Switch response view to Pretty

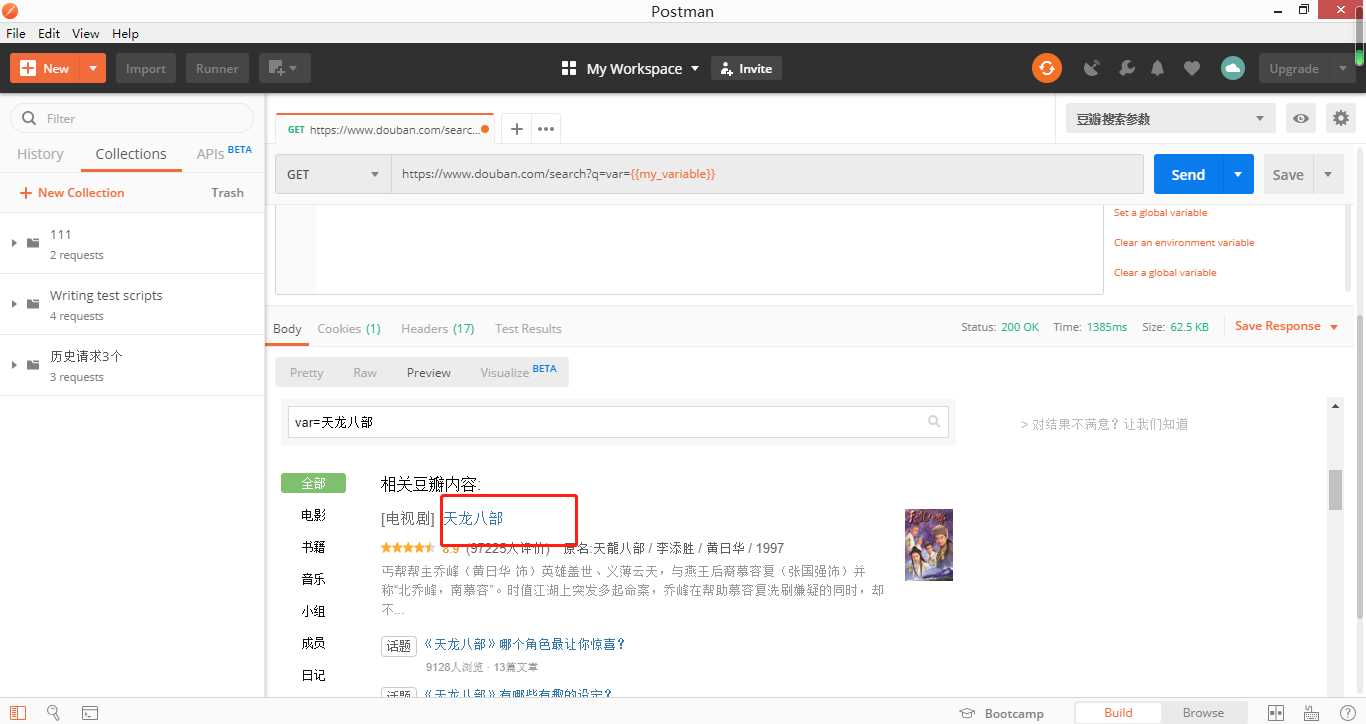[x=306, y=372]
